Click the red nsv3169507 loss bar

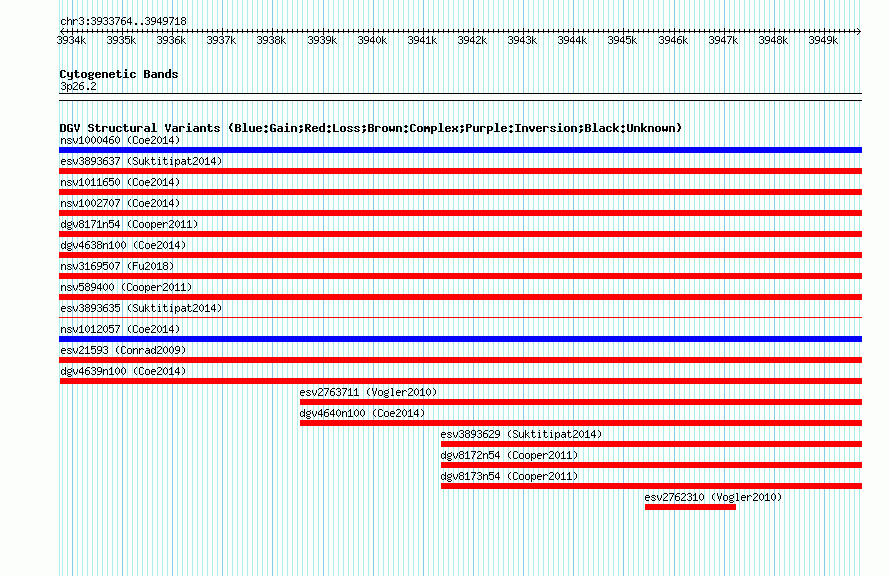460,276
